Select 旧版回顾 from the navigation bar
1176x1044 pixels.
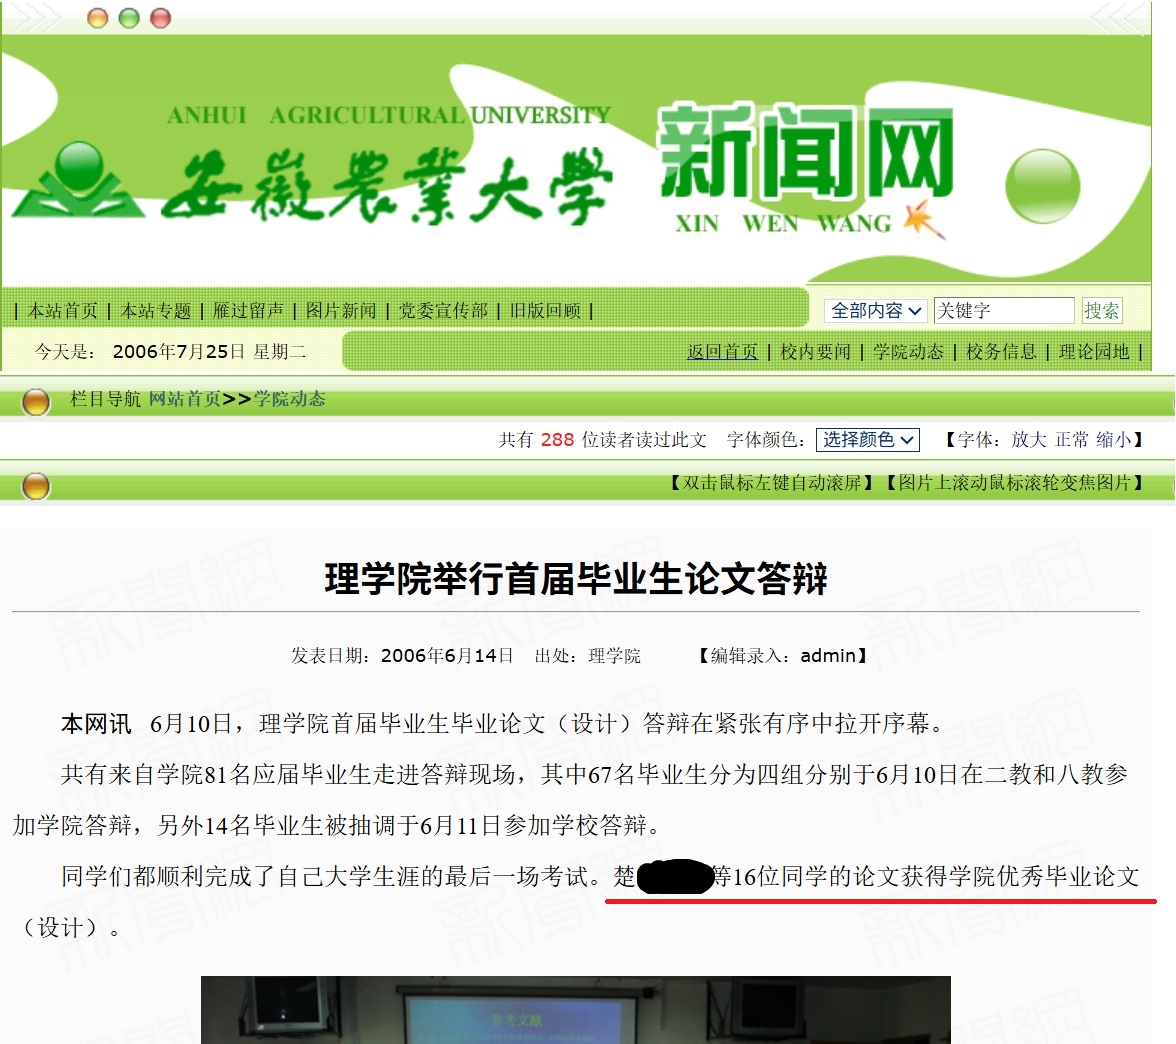coord(553,310)
